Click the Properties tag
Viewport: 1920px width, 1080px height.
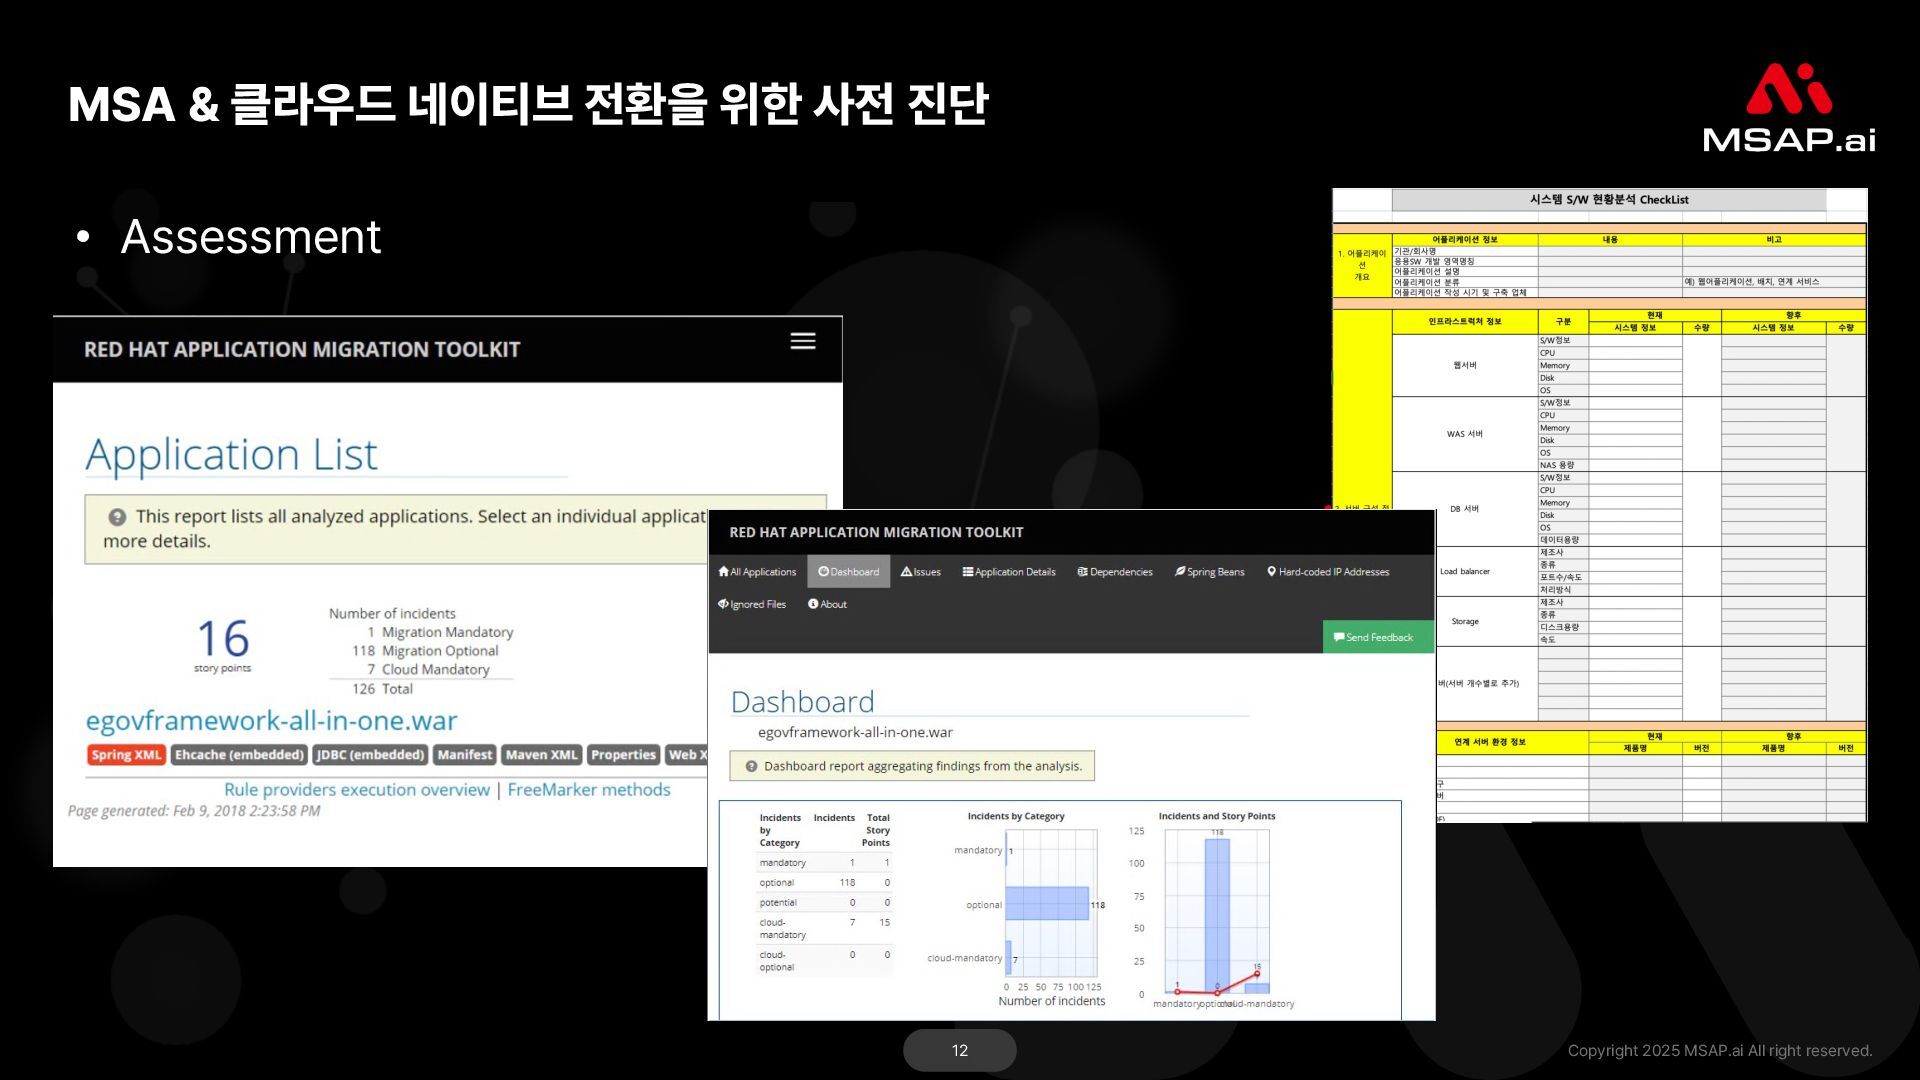coord(623,755)
